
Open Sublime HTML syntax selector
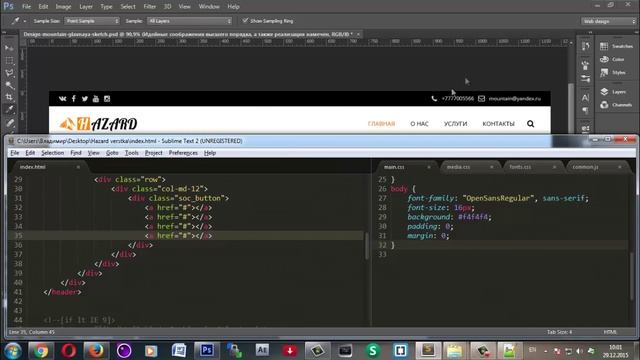point(610,332)
